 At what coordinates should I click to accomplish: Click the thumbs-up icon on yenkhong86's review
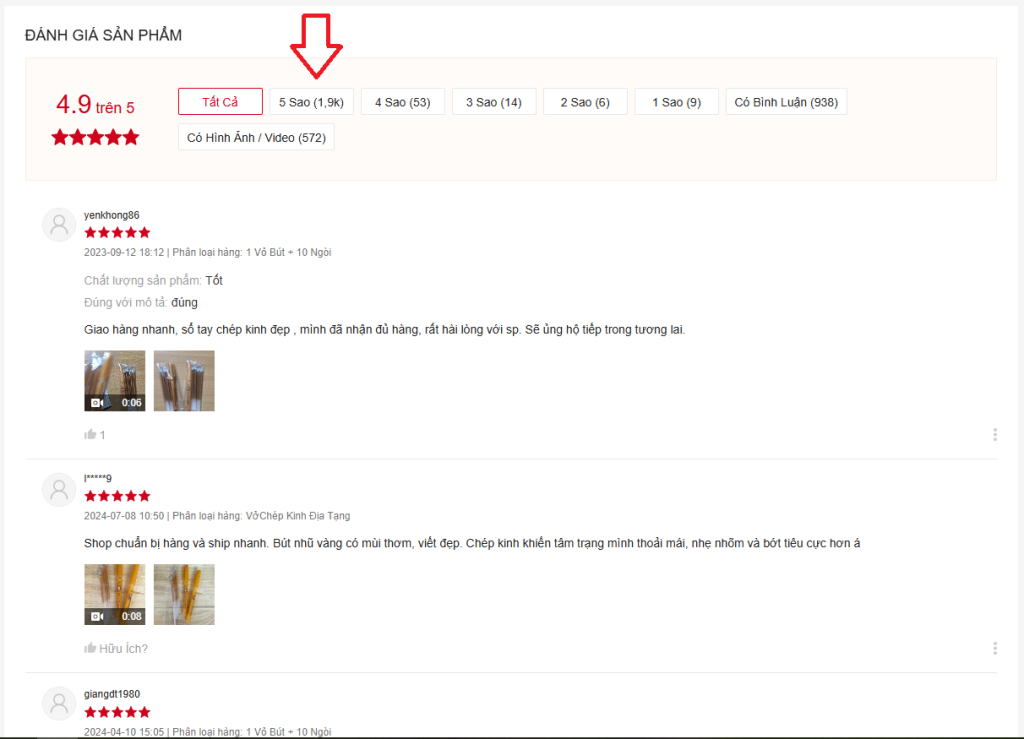(x=91, y=435)
